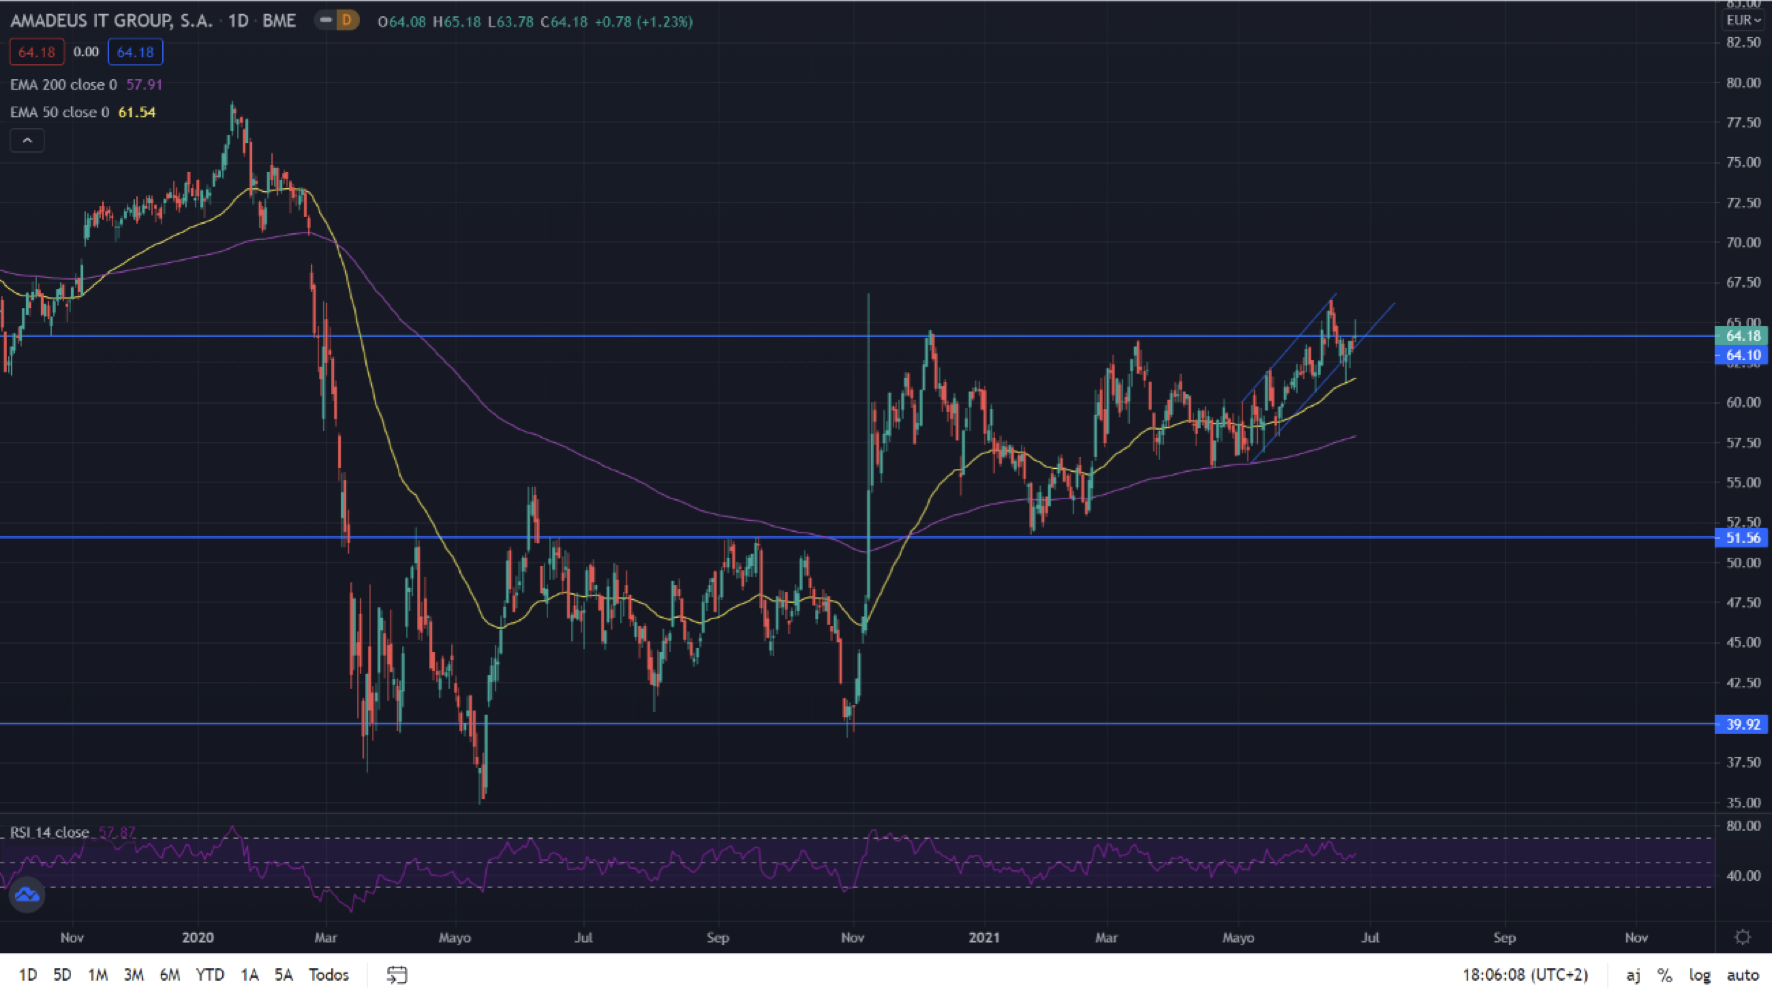
Task: Open the EUR currency dropdown
Action: (x=1743, y=20)
